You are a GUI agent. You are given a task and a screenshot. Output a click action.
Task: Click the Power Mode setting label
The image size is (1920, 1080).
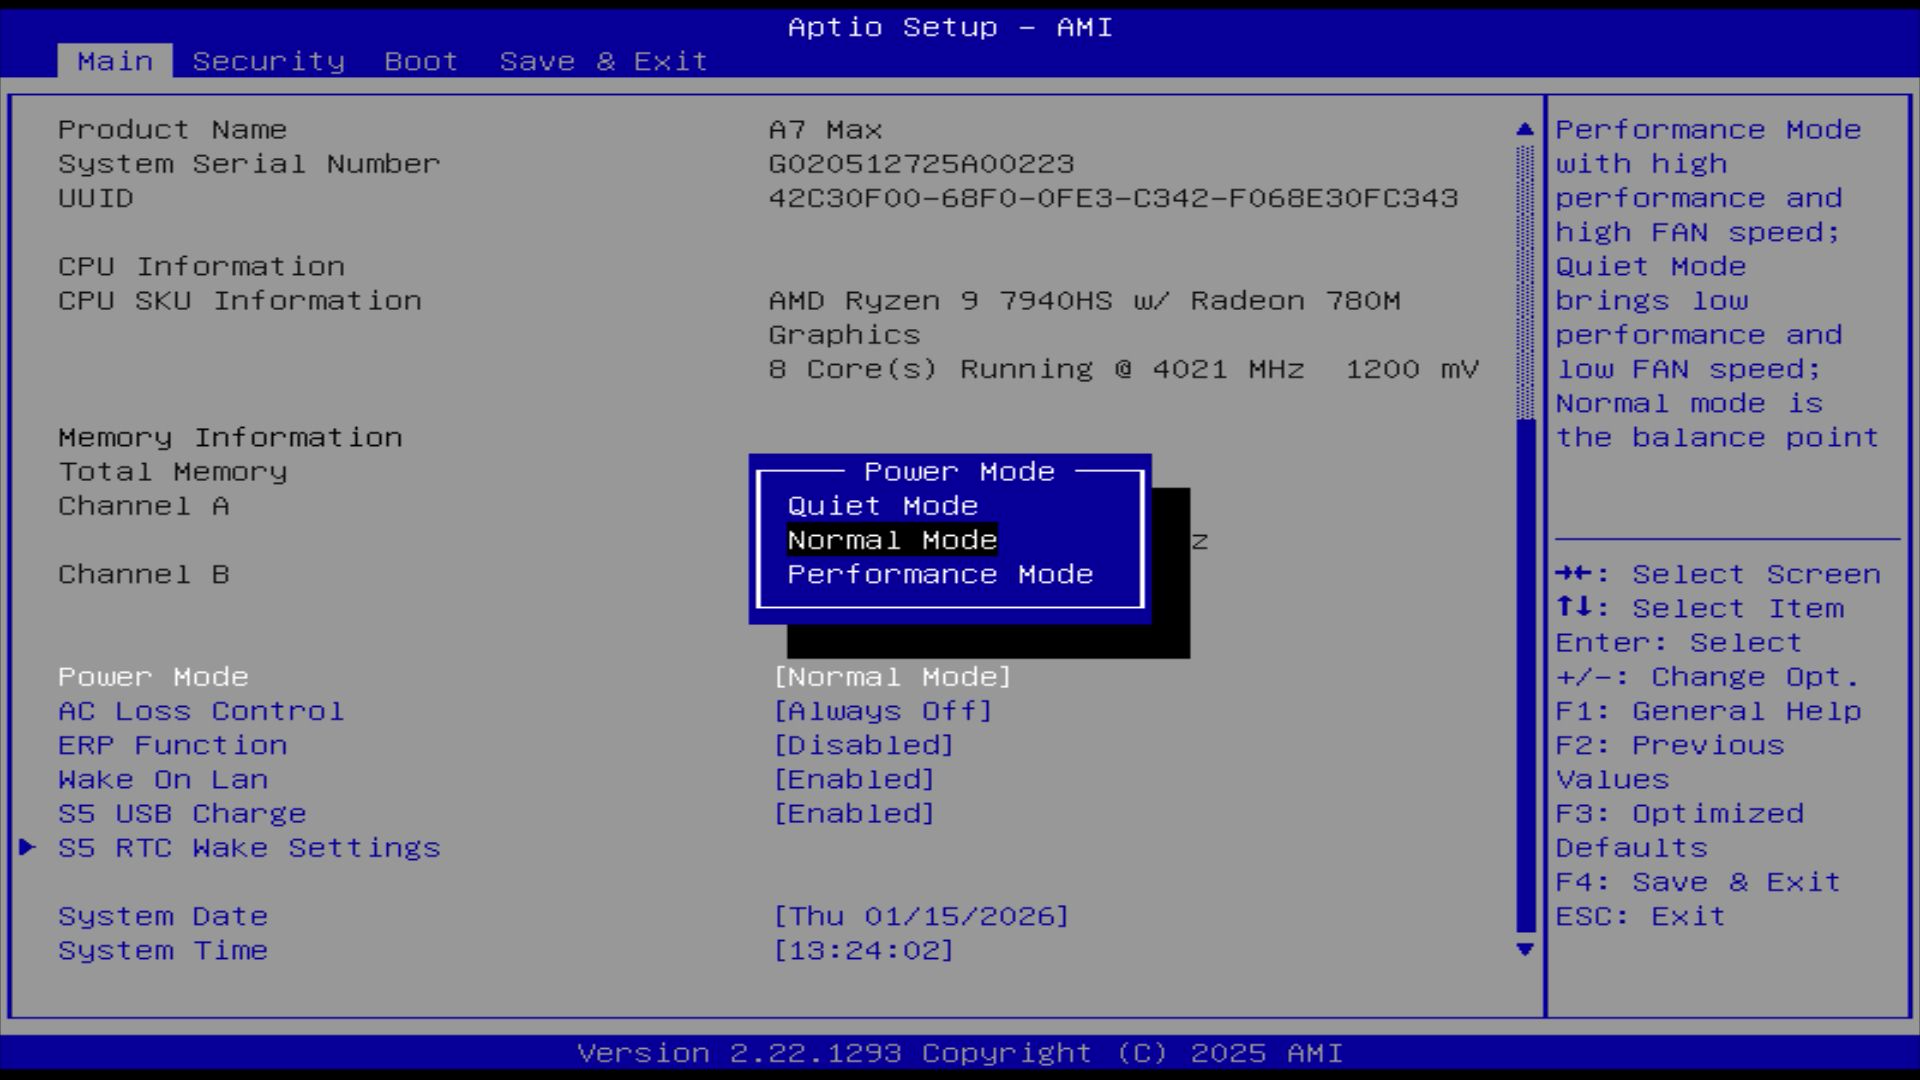153,677
